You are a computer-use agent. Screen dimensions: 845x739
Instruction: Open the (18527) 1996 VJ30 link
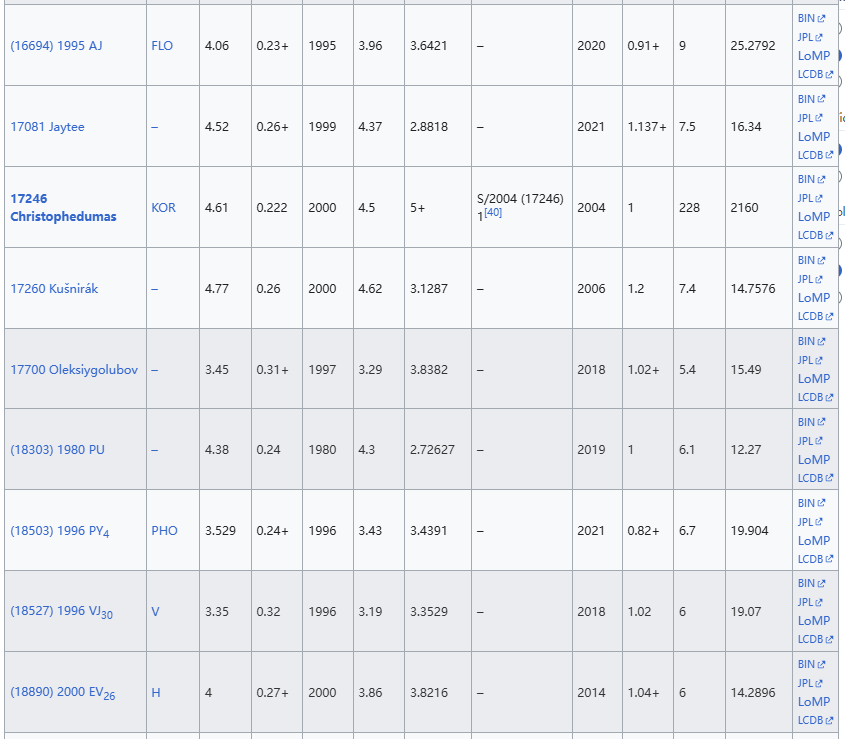point(61,612)
